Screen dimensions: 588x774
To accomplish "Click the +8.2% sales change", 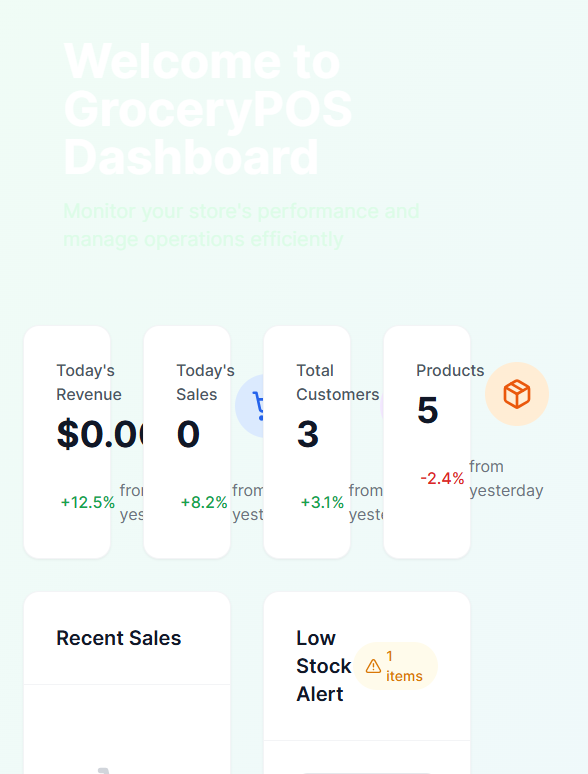I will [204, 503].
